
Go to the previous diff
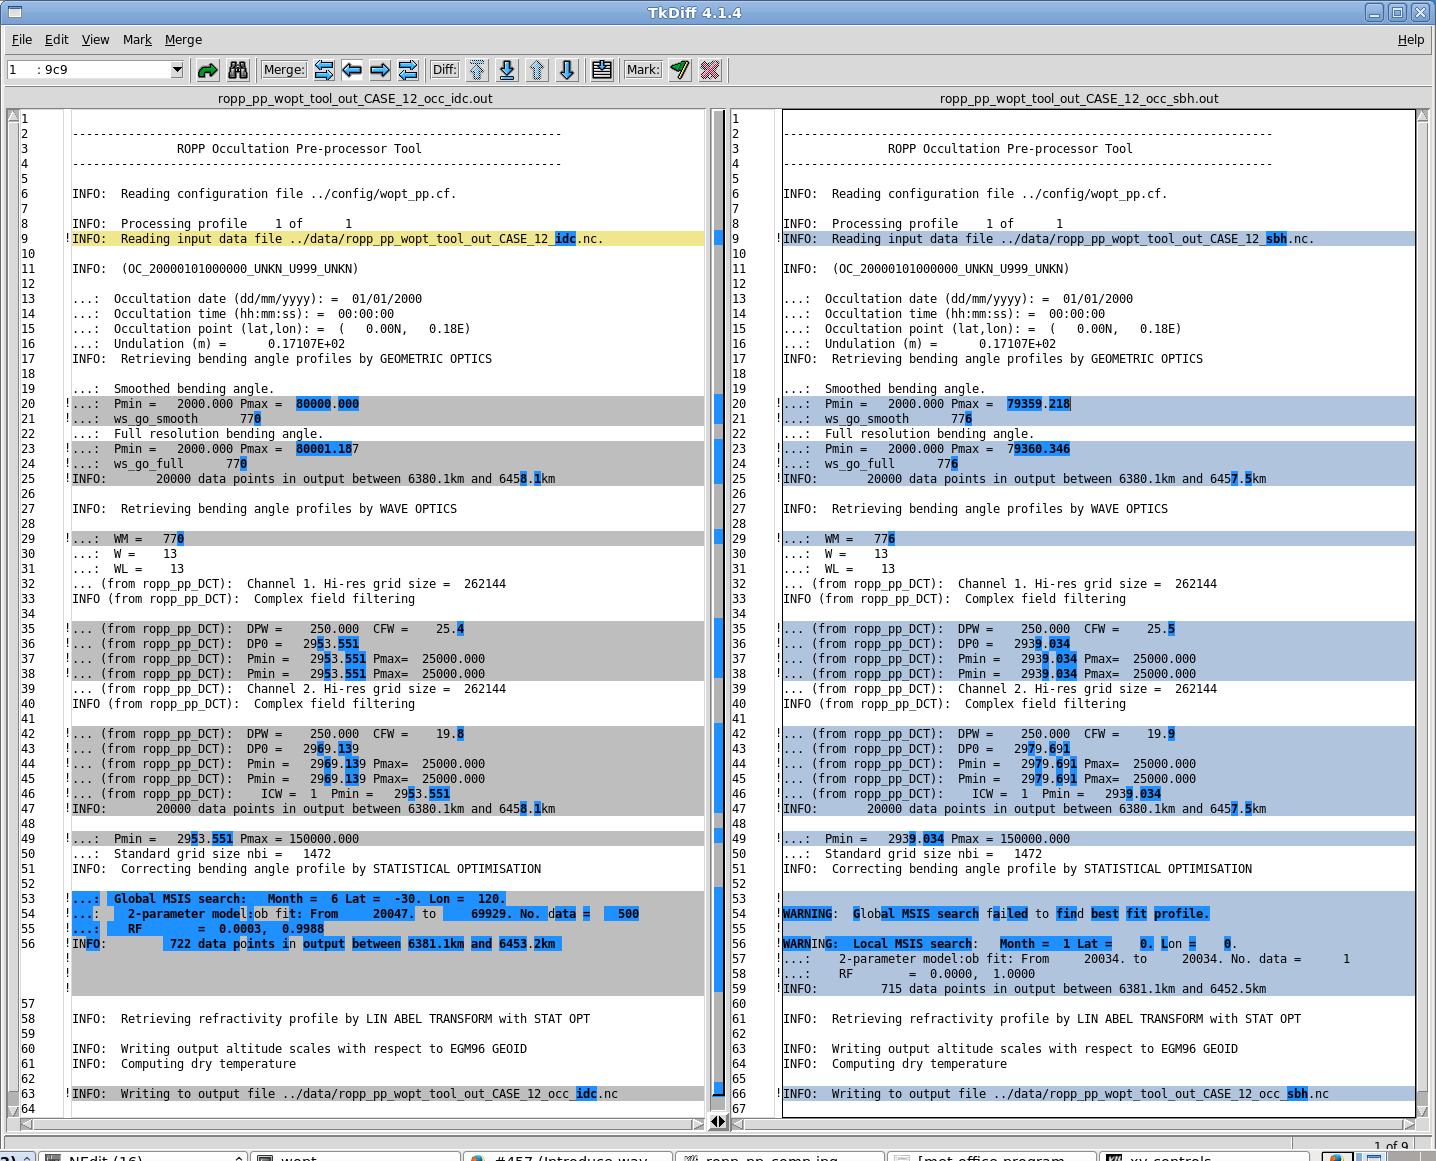tap(537, 70)
